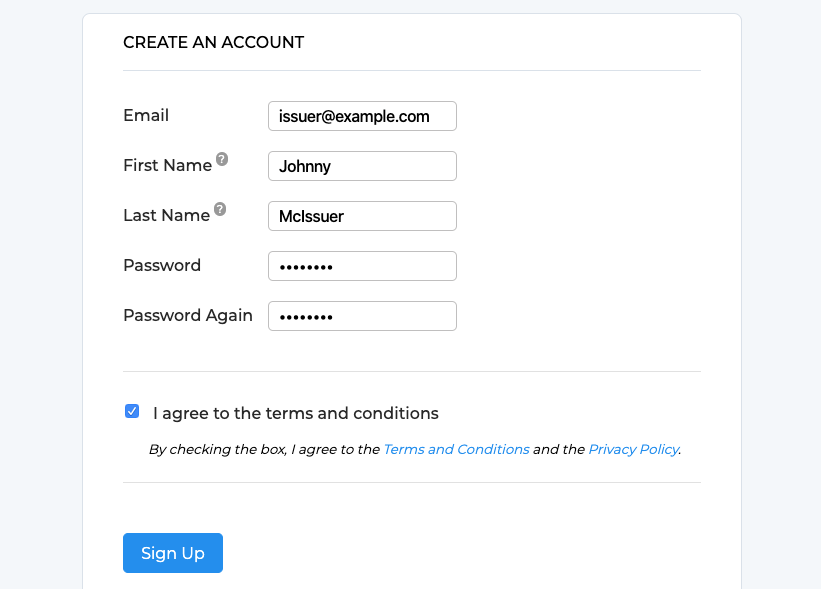Select the Last Name field showing McIssuer

point(362,216)
